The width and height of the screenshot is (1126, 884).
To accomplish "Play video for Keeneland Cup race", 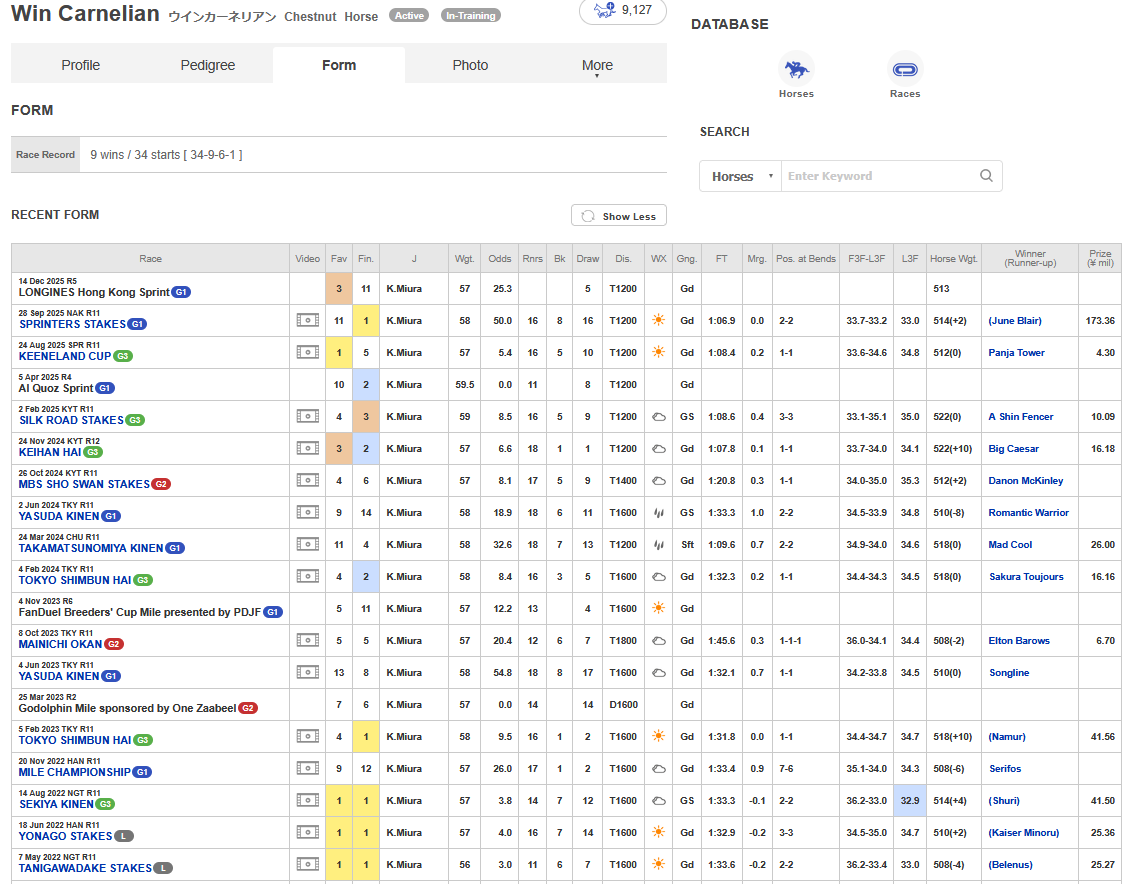I will 307,353.
